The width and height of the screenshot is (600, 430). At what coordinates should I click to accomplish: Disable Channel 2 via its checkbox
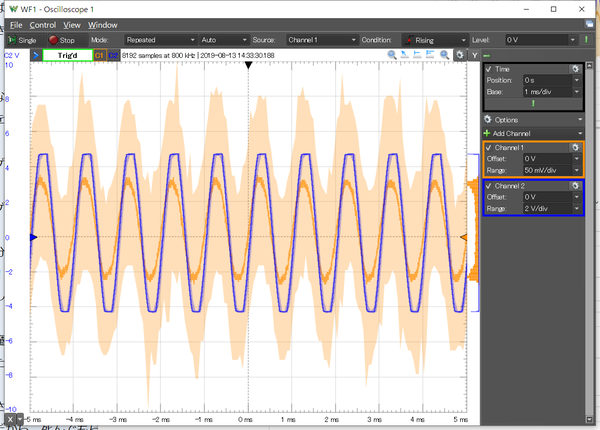pos(488,186)
